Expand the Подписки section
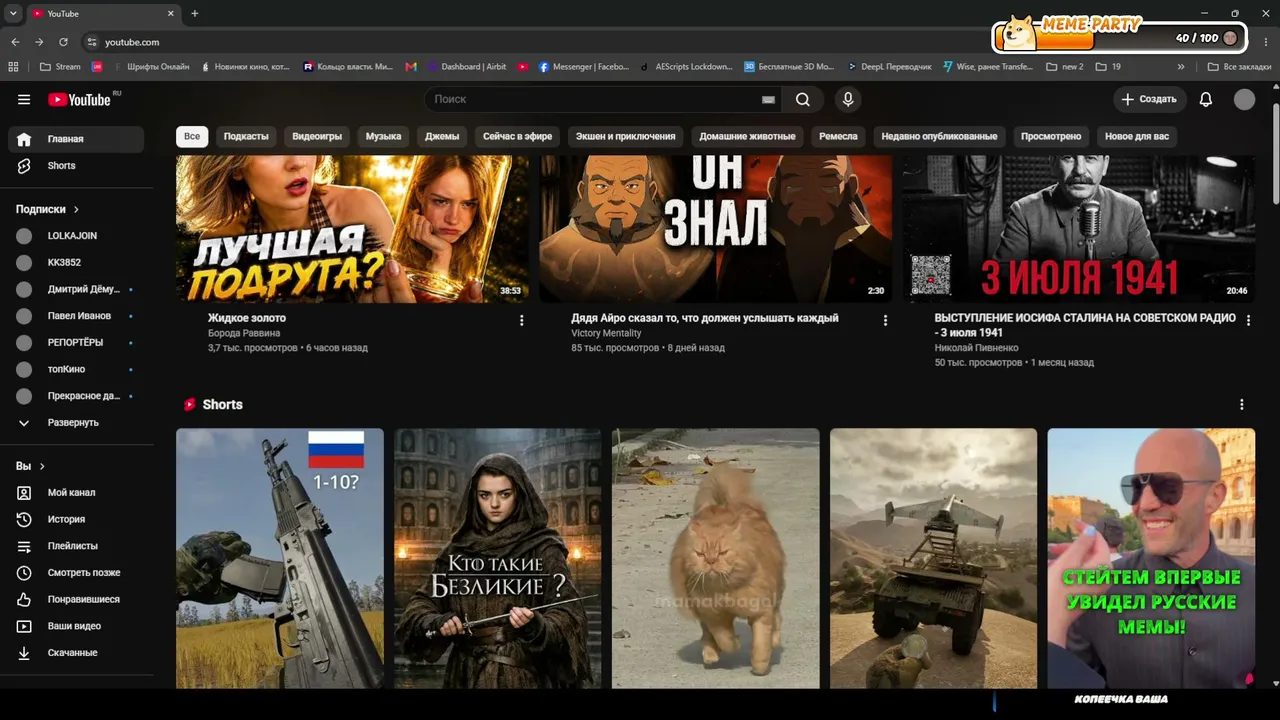This screenshot has width=1280, height=720. tap(47, 209)
